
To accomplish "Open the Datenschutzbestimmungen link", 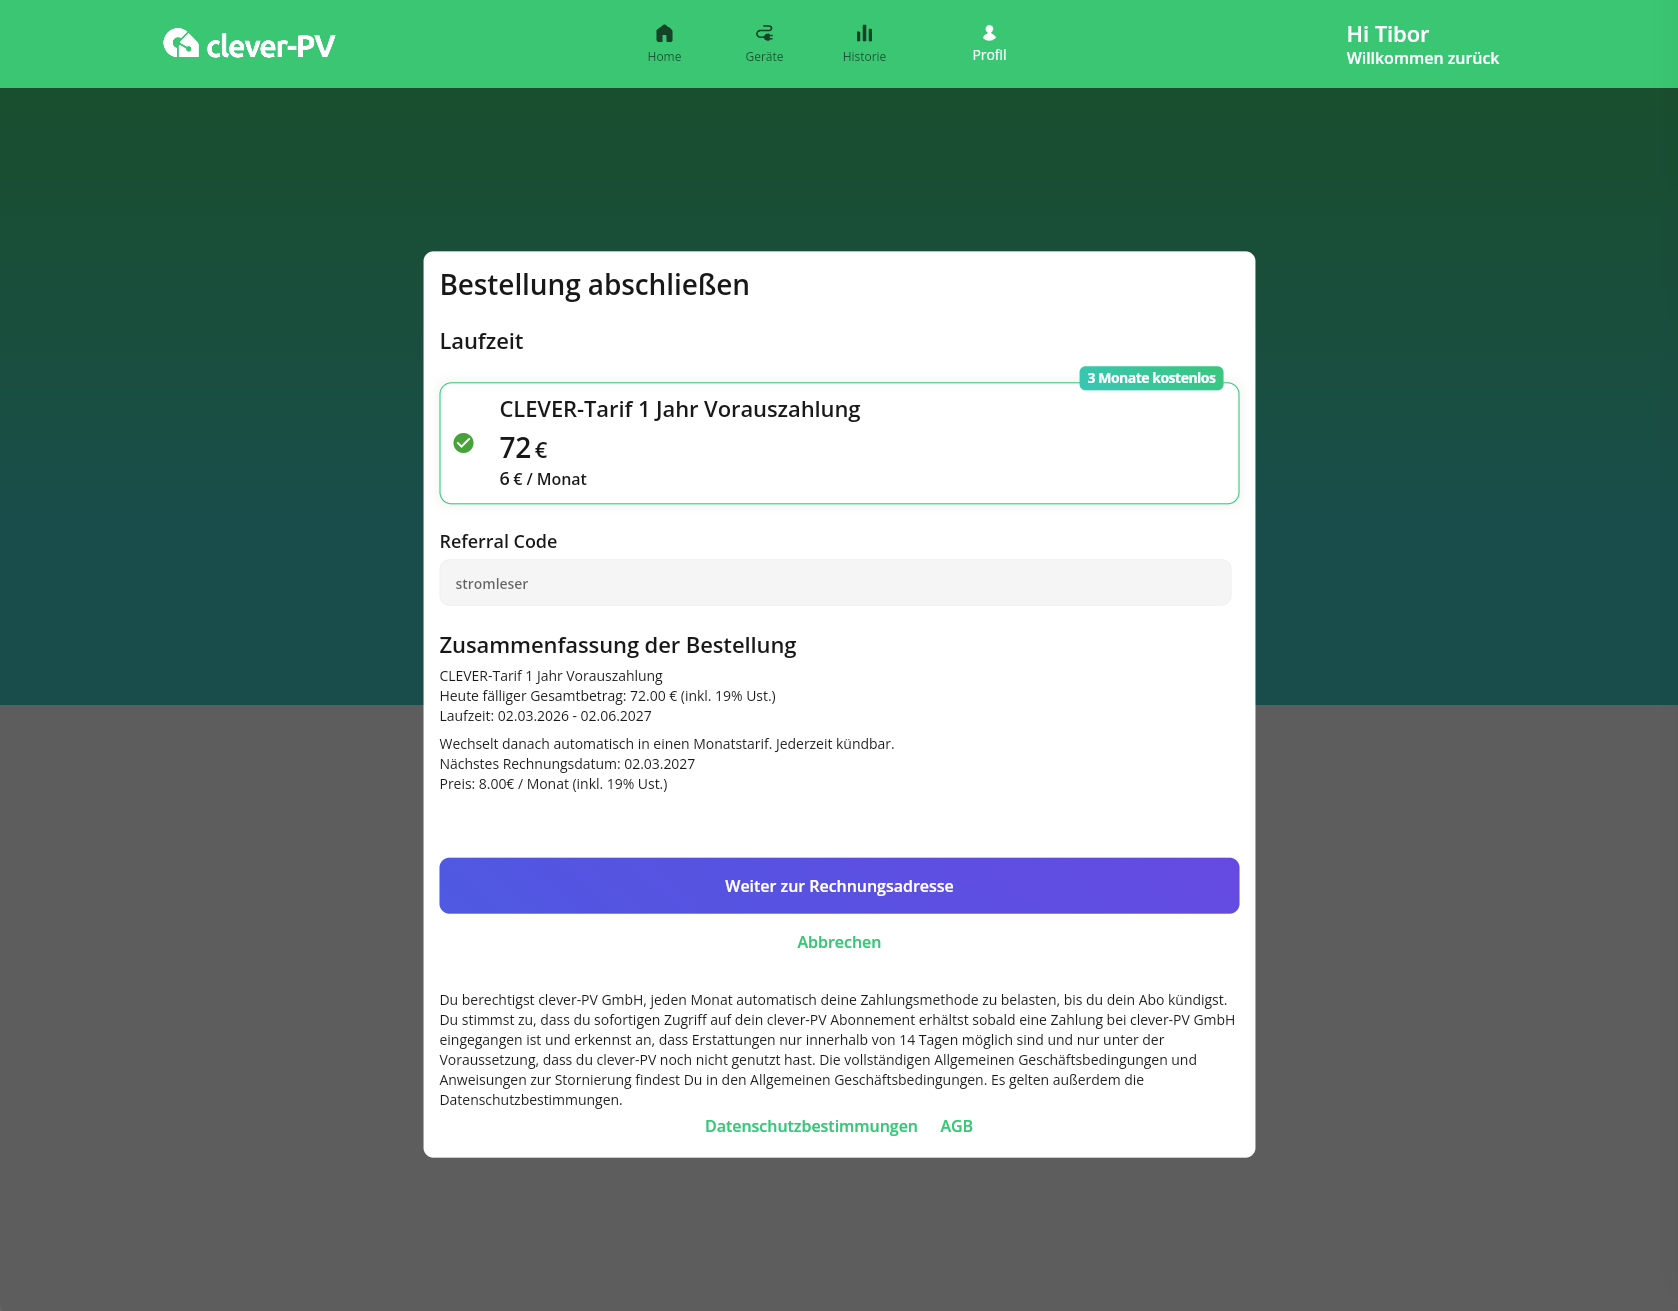I will click(x=810, y=1126).
